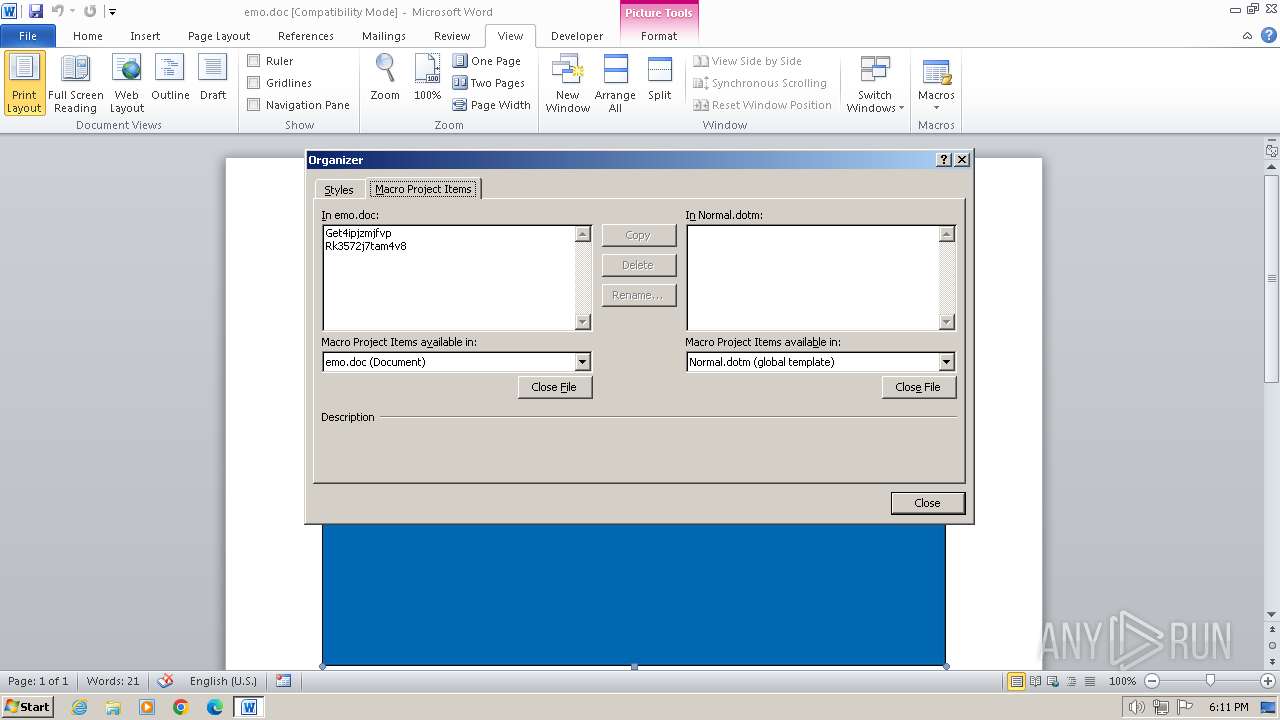1280x720 pixels.
Task: Click the Undo icon in title bar
Action: tap(57, 11)
